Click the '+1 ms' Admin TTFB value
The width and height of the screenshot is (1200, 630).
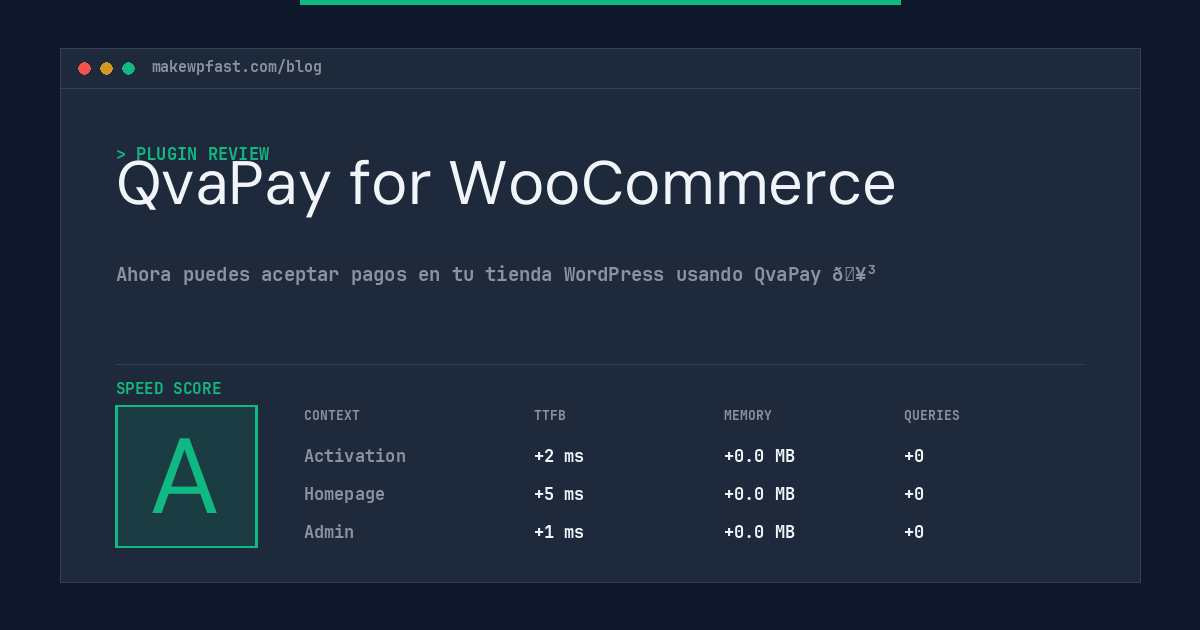(x=559, y=532)
